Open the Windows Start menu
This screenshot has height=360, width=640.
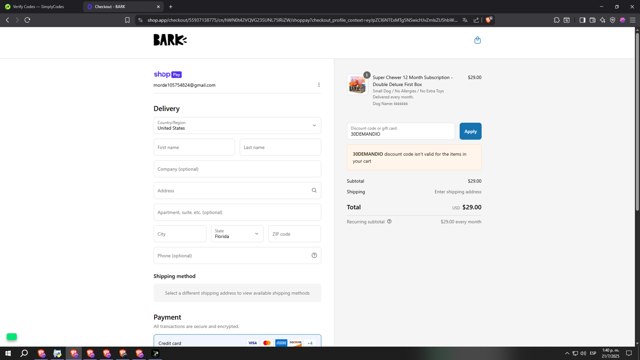8,353
